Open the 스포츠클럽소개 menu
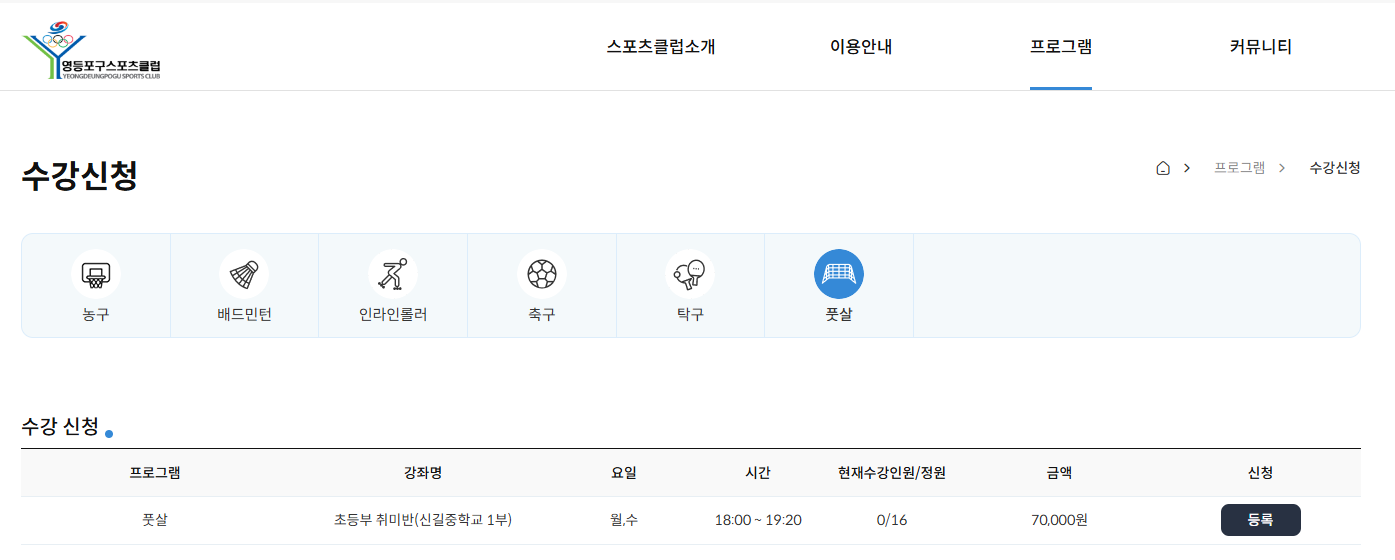1395x560 pixels. click(661, 47)
